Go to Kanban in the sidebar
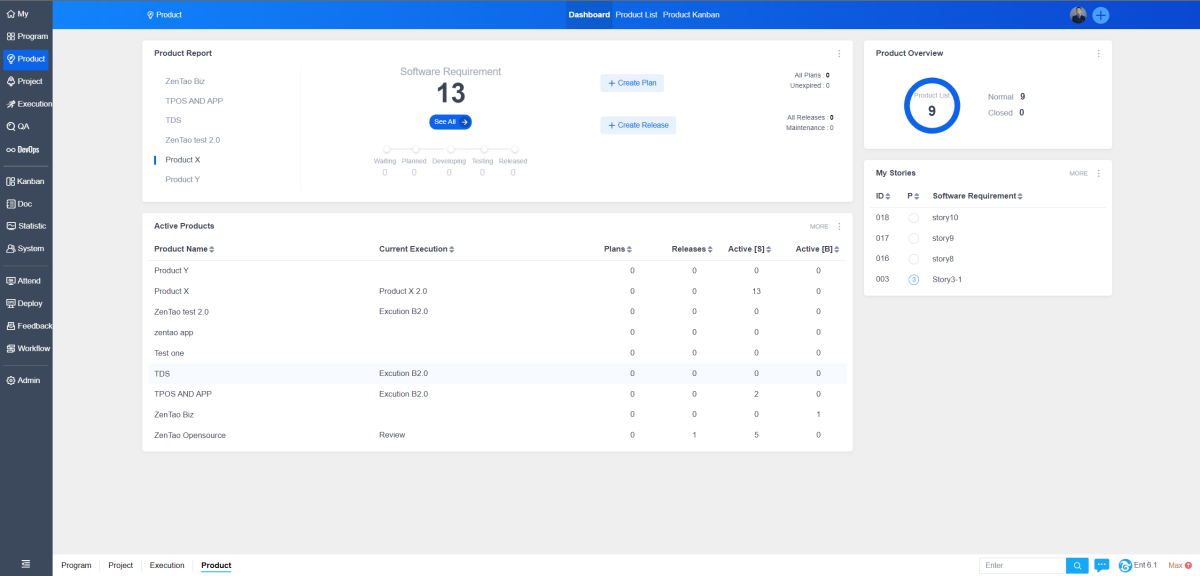The image size is (1200, 576). (26, 181)
